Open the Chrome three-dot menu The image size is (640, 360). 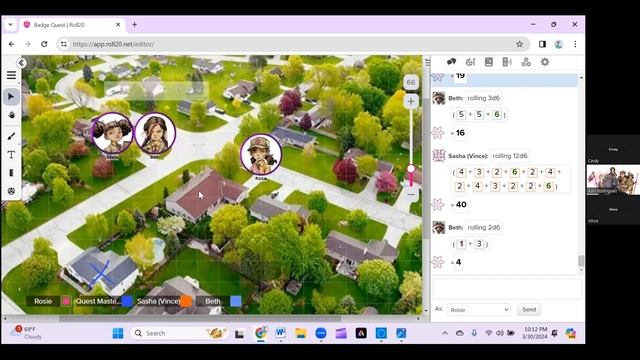click(x=575, y=44)
